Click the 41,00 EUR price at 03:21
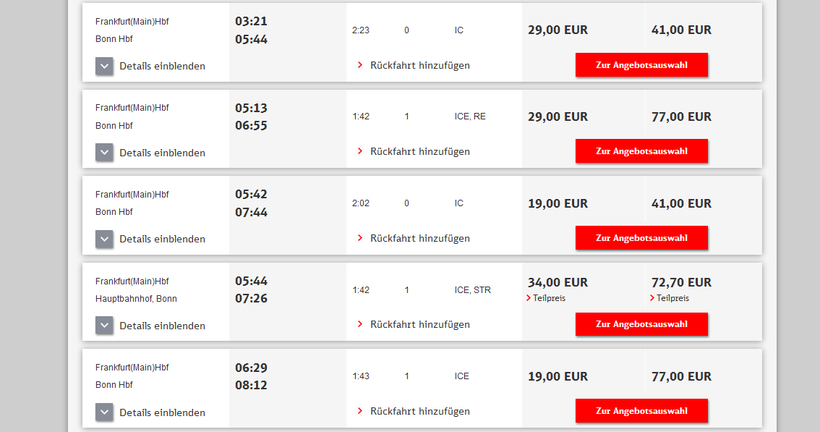 [x=681, y=30]
